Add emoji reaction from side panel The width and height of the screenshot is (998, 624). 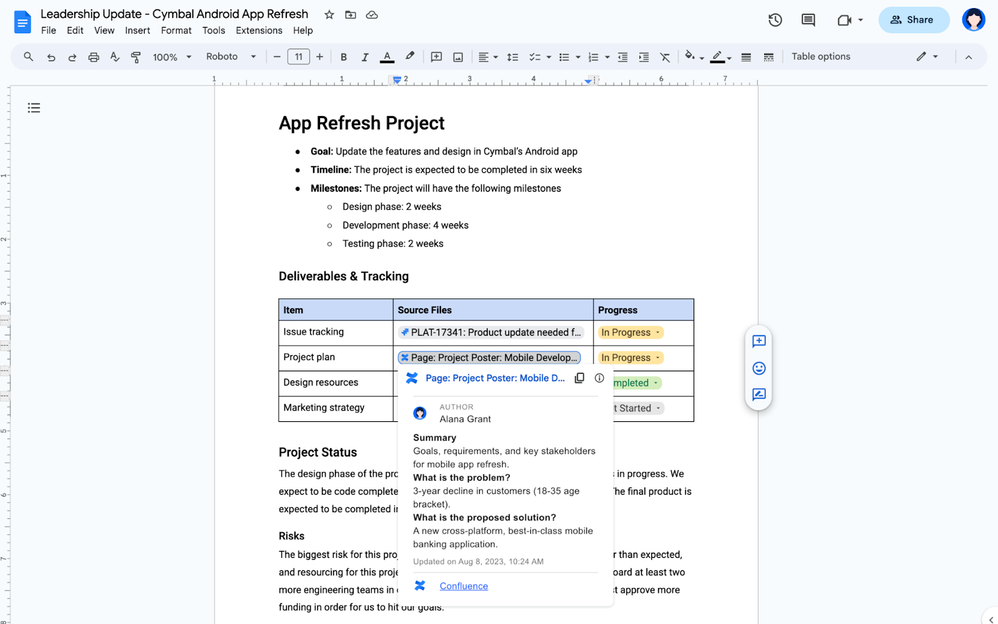(759, 368)
